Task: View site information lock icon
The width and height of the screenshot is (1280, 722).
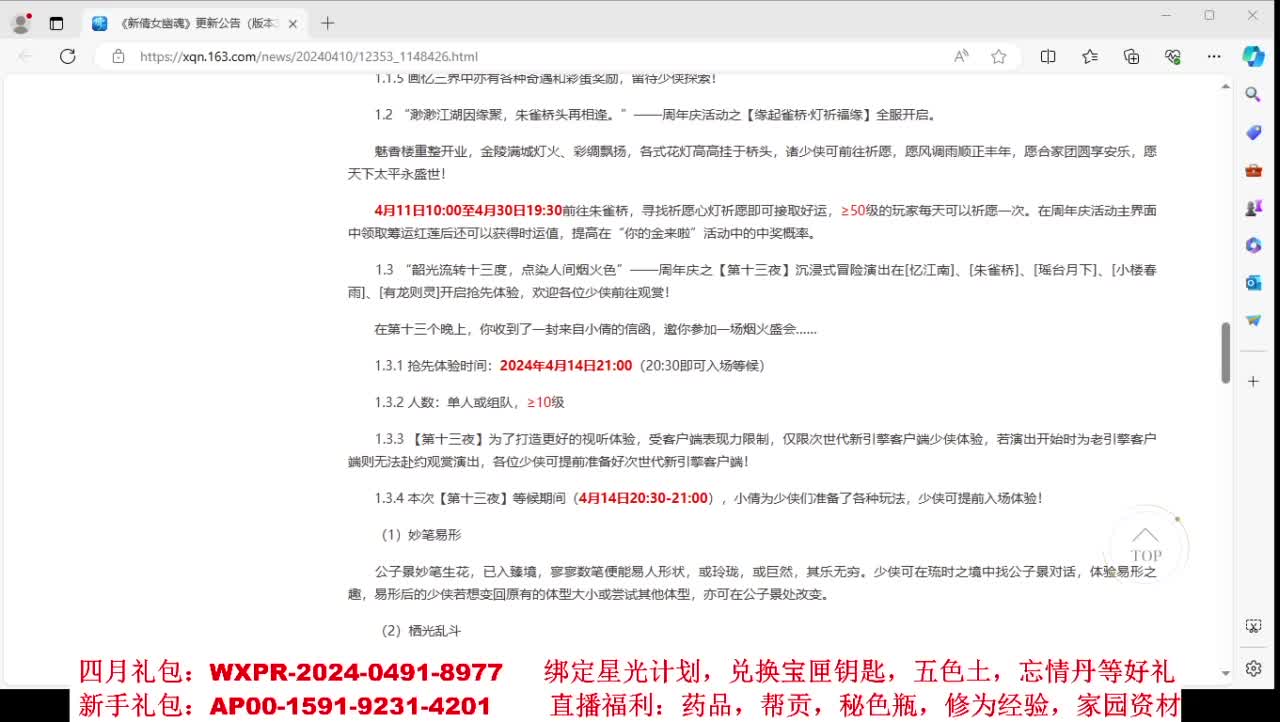Action: click(x=118, y=56)
